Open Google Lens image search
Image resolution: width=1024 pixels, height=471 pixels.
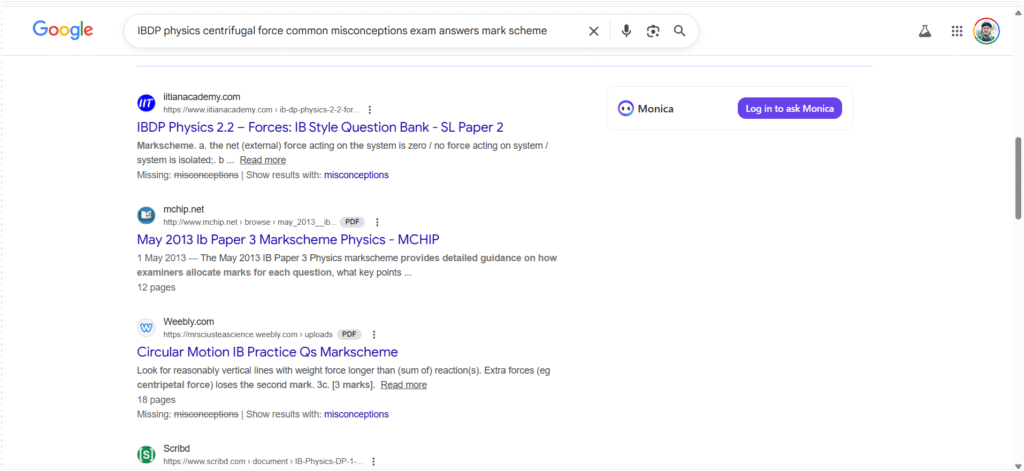[x=653, y=31]
